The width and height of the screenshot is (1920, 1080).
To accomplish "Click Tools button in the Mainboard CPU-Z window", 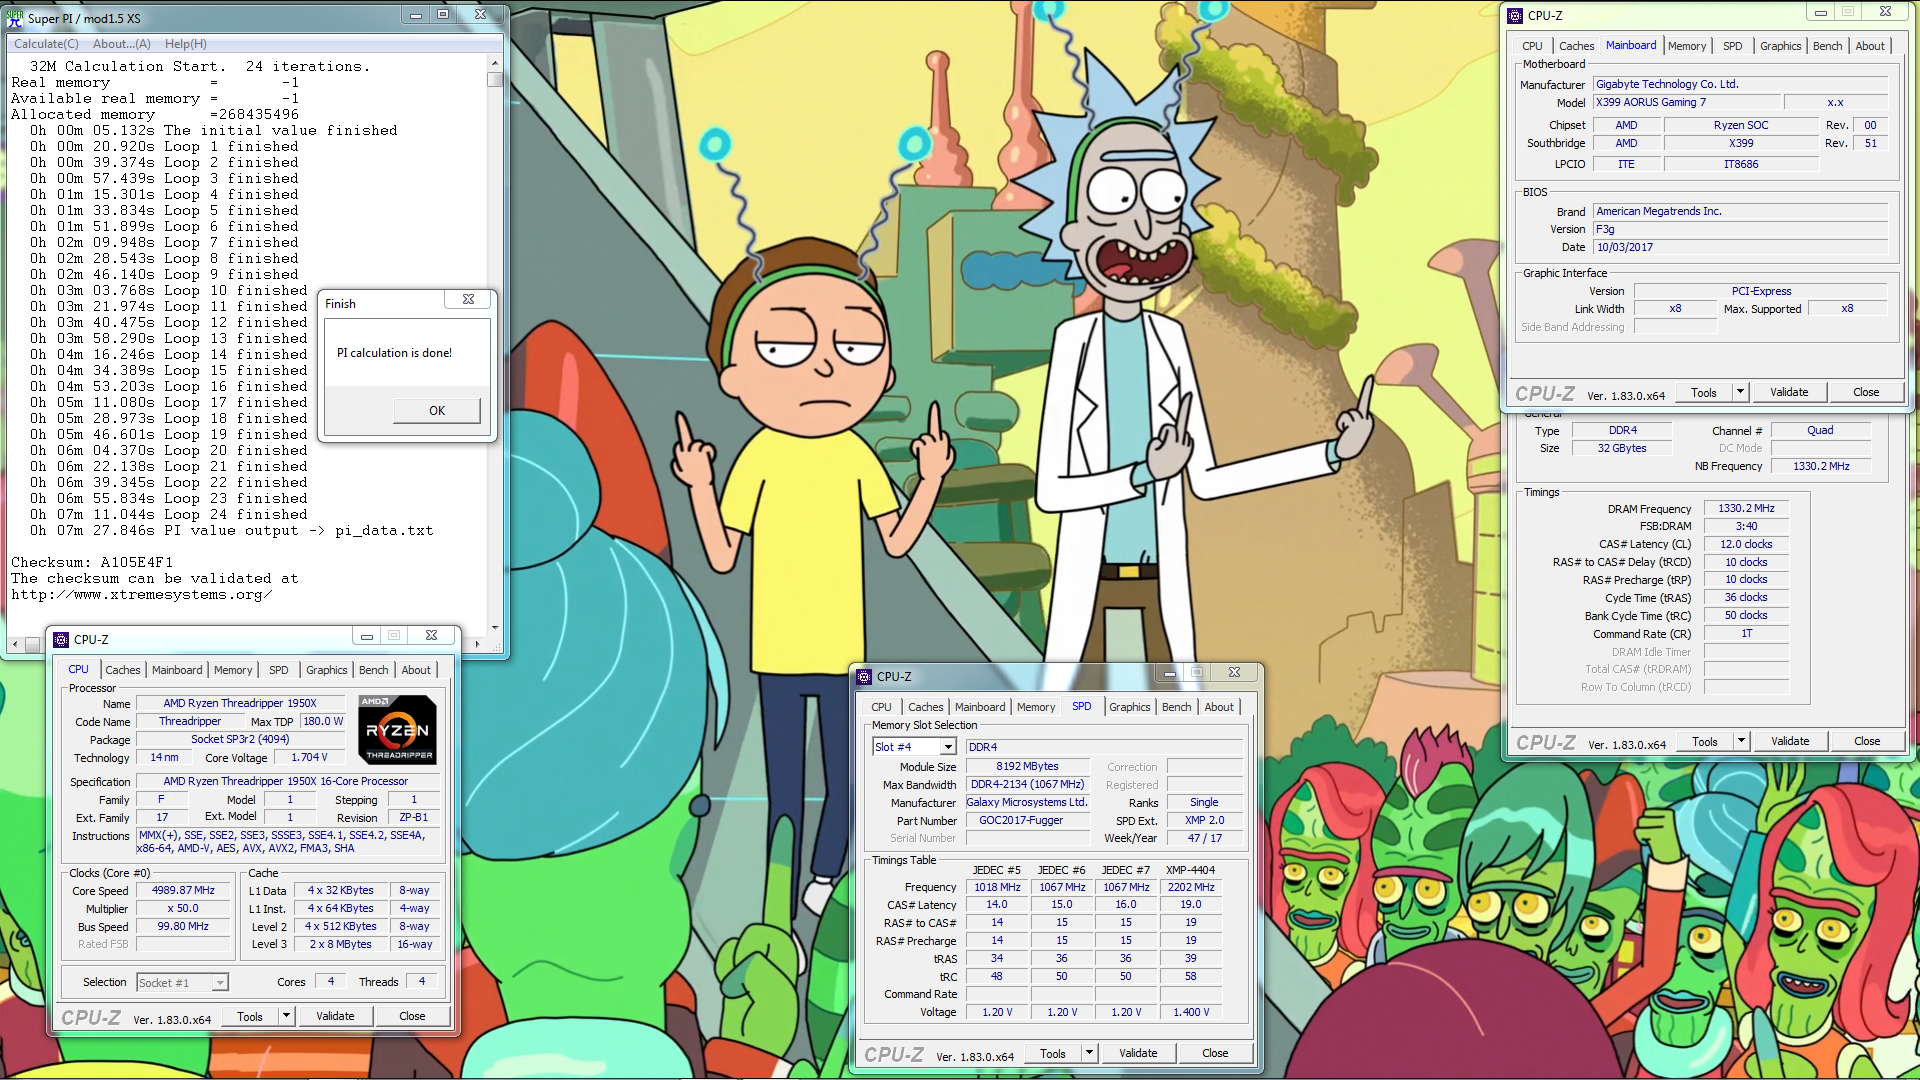I will click(x=1704, y=392).
